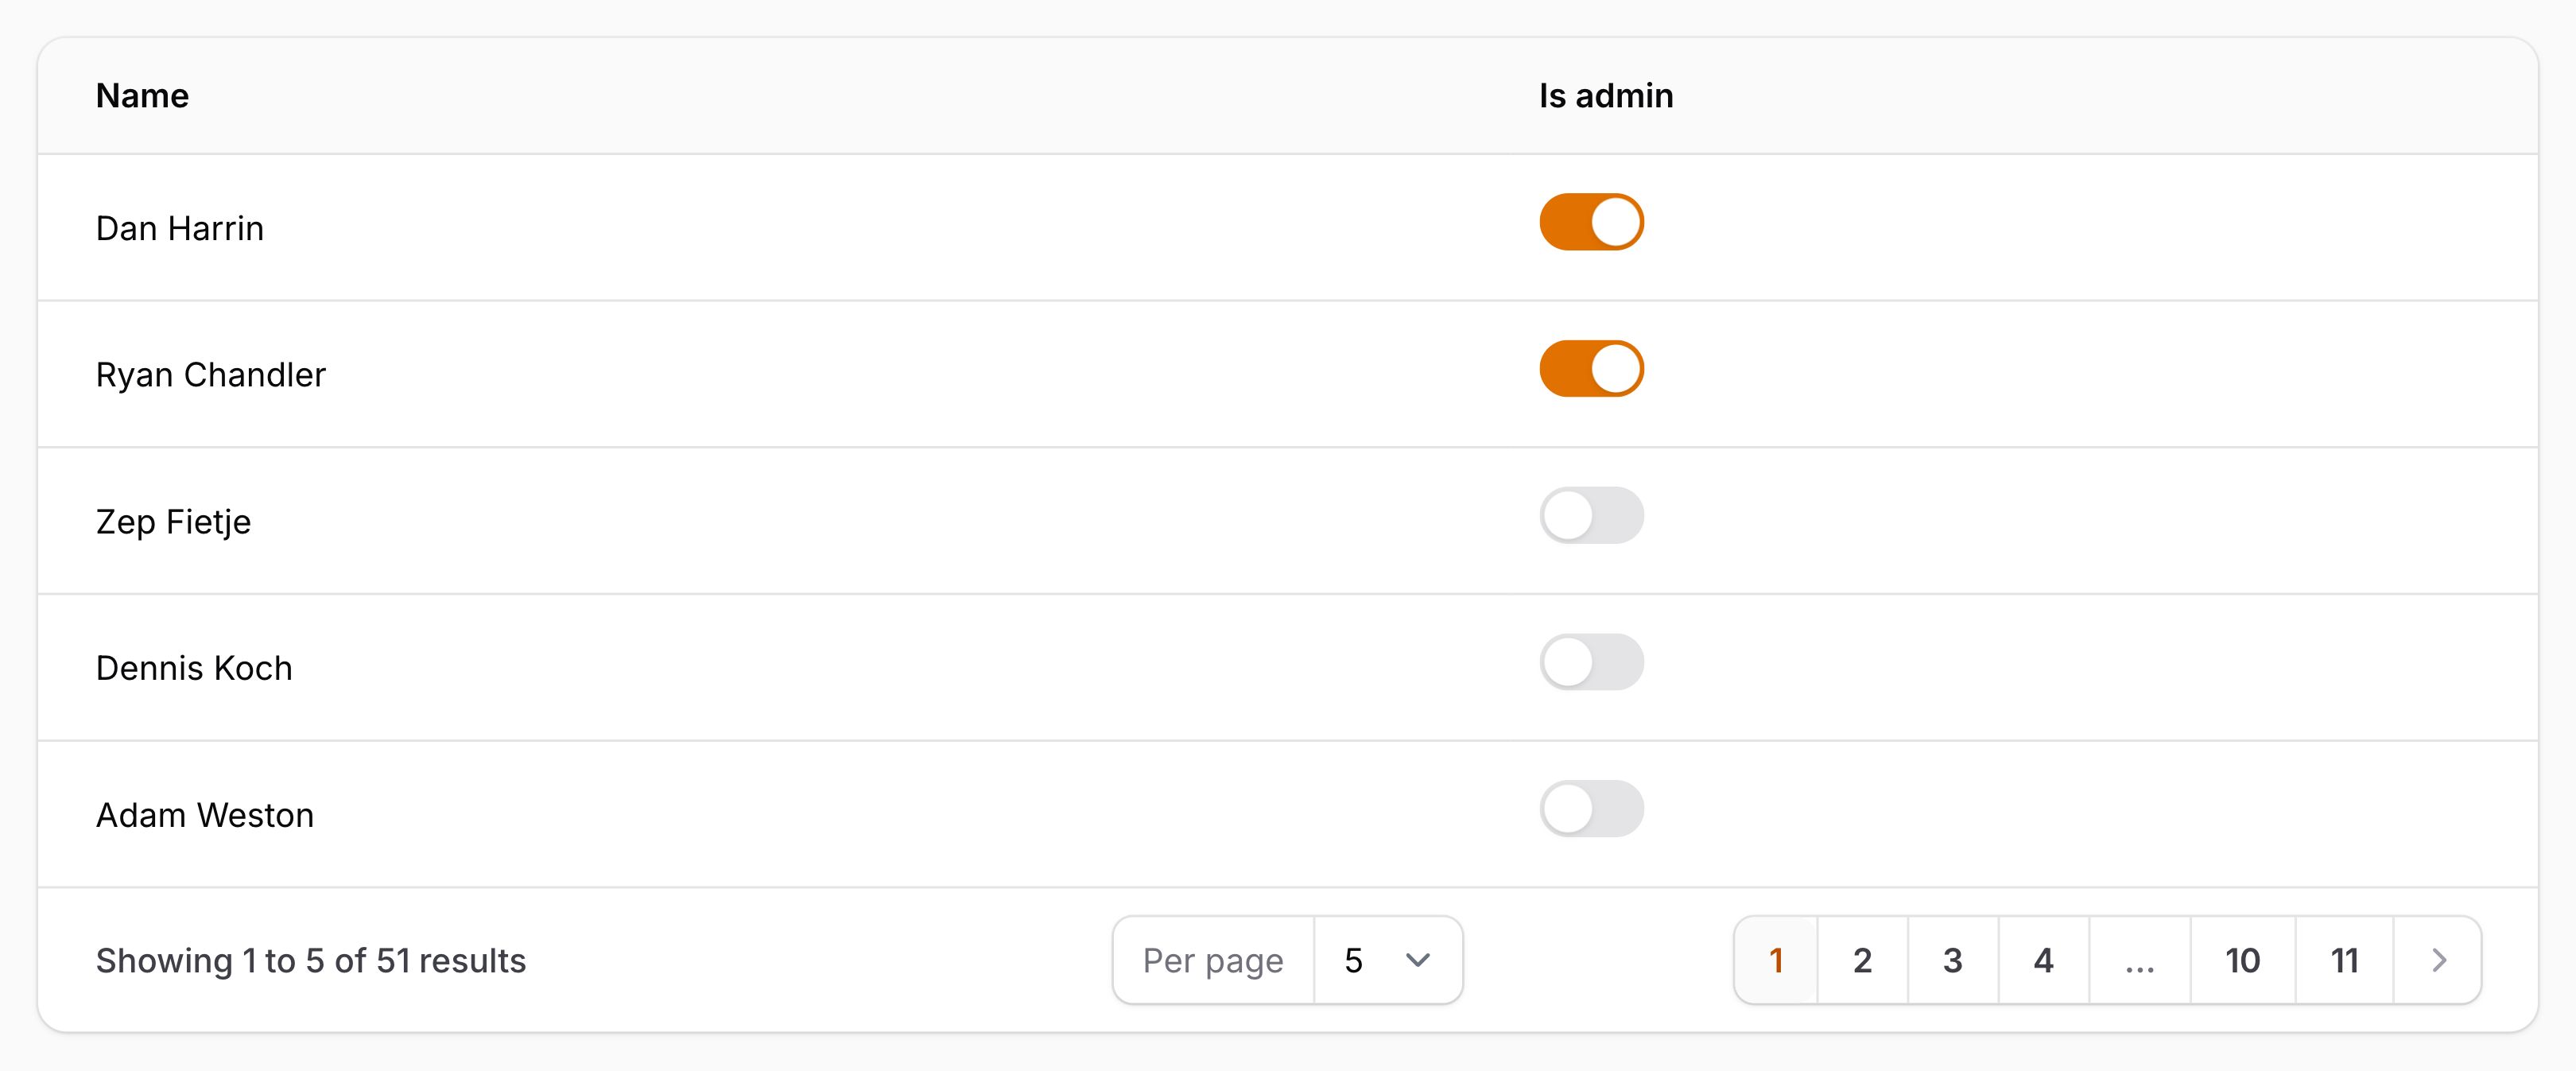2576x1071 pixels.
Task: Sort the table by the Name column
Action: (x=142, y=95)
